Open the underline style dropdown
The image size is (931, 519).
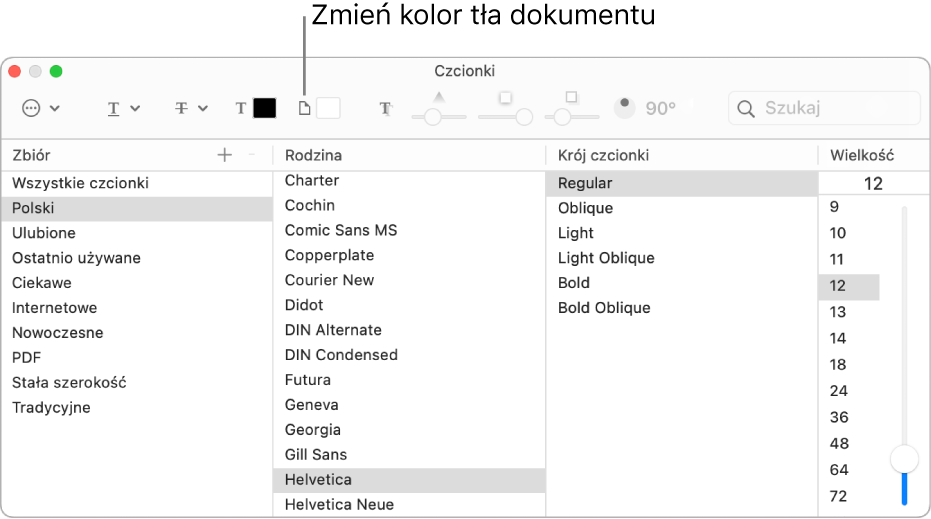point(124,108)
